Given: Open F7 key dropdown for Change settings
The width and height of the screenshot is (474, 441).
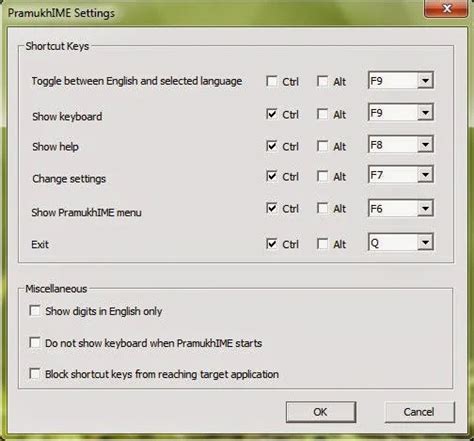Looking at the screenshot, I should tap(425, 174).
